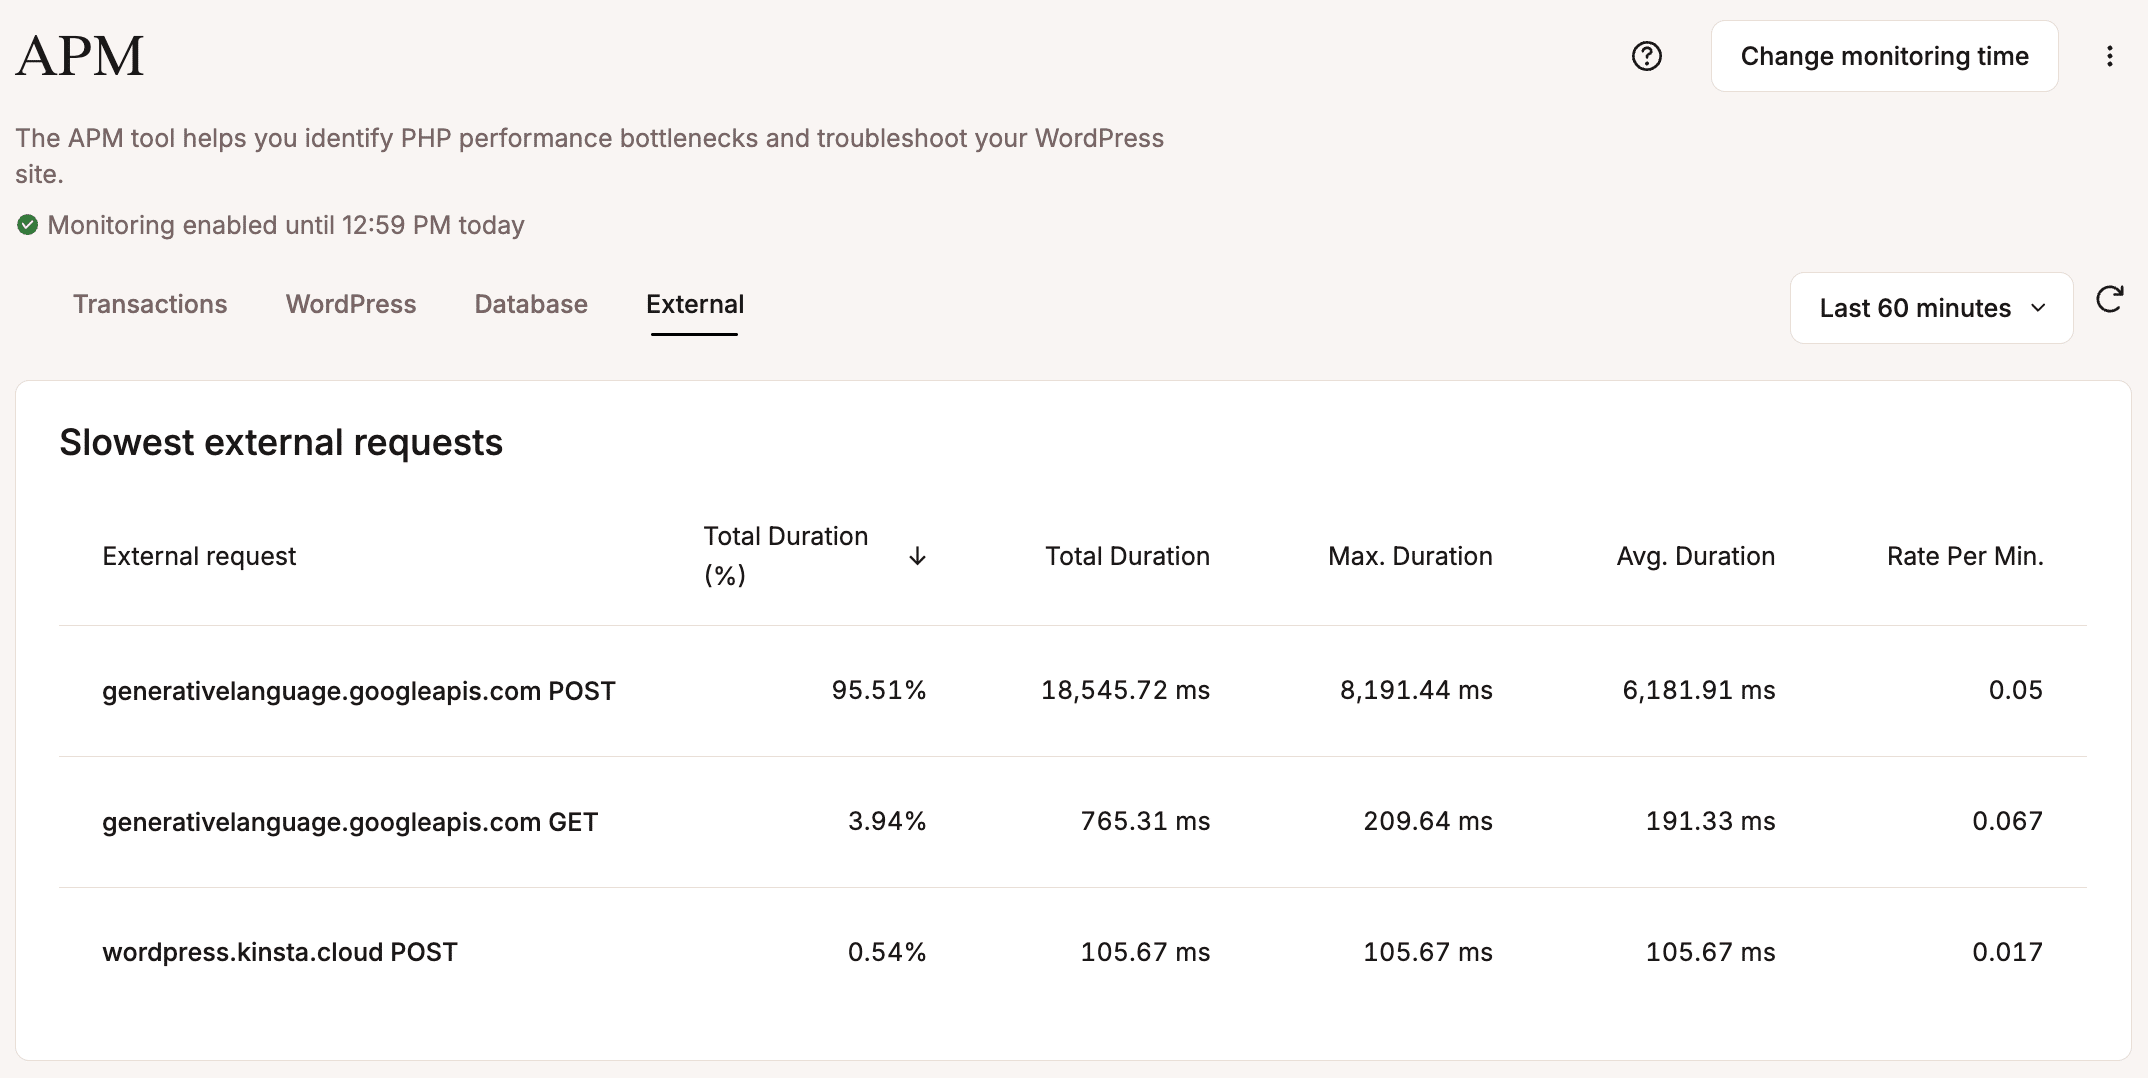The width and height of the screenshot is (2148, 1078).
Task: Open generativelanguage.googleapis.com POST request row
Action: pyautogui.click(x=1073, y=691)
